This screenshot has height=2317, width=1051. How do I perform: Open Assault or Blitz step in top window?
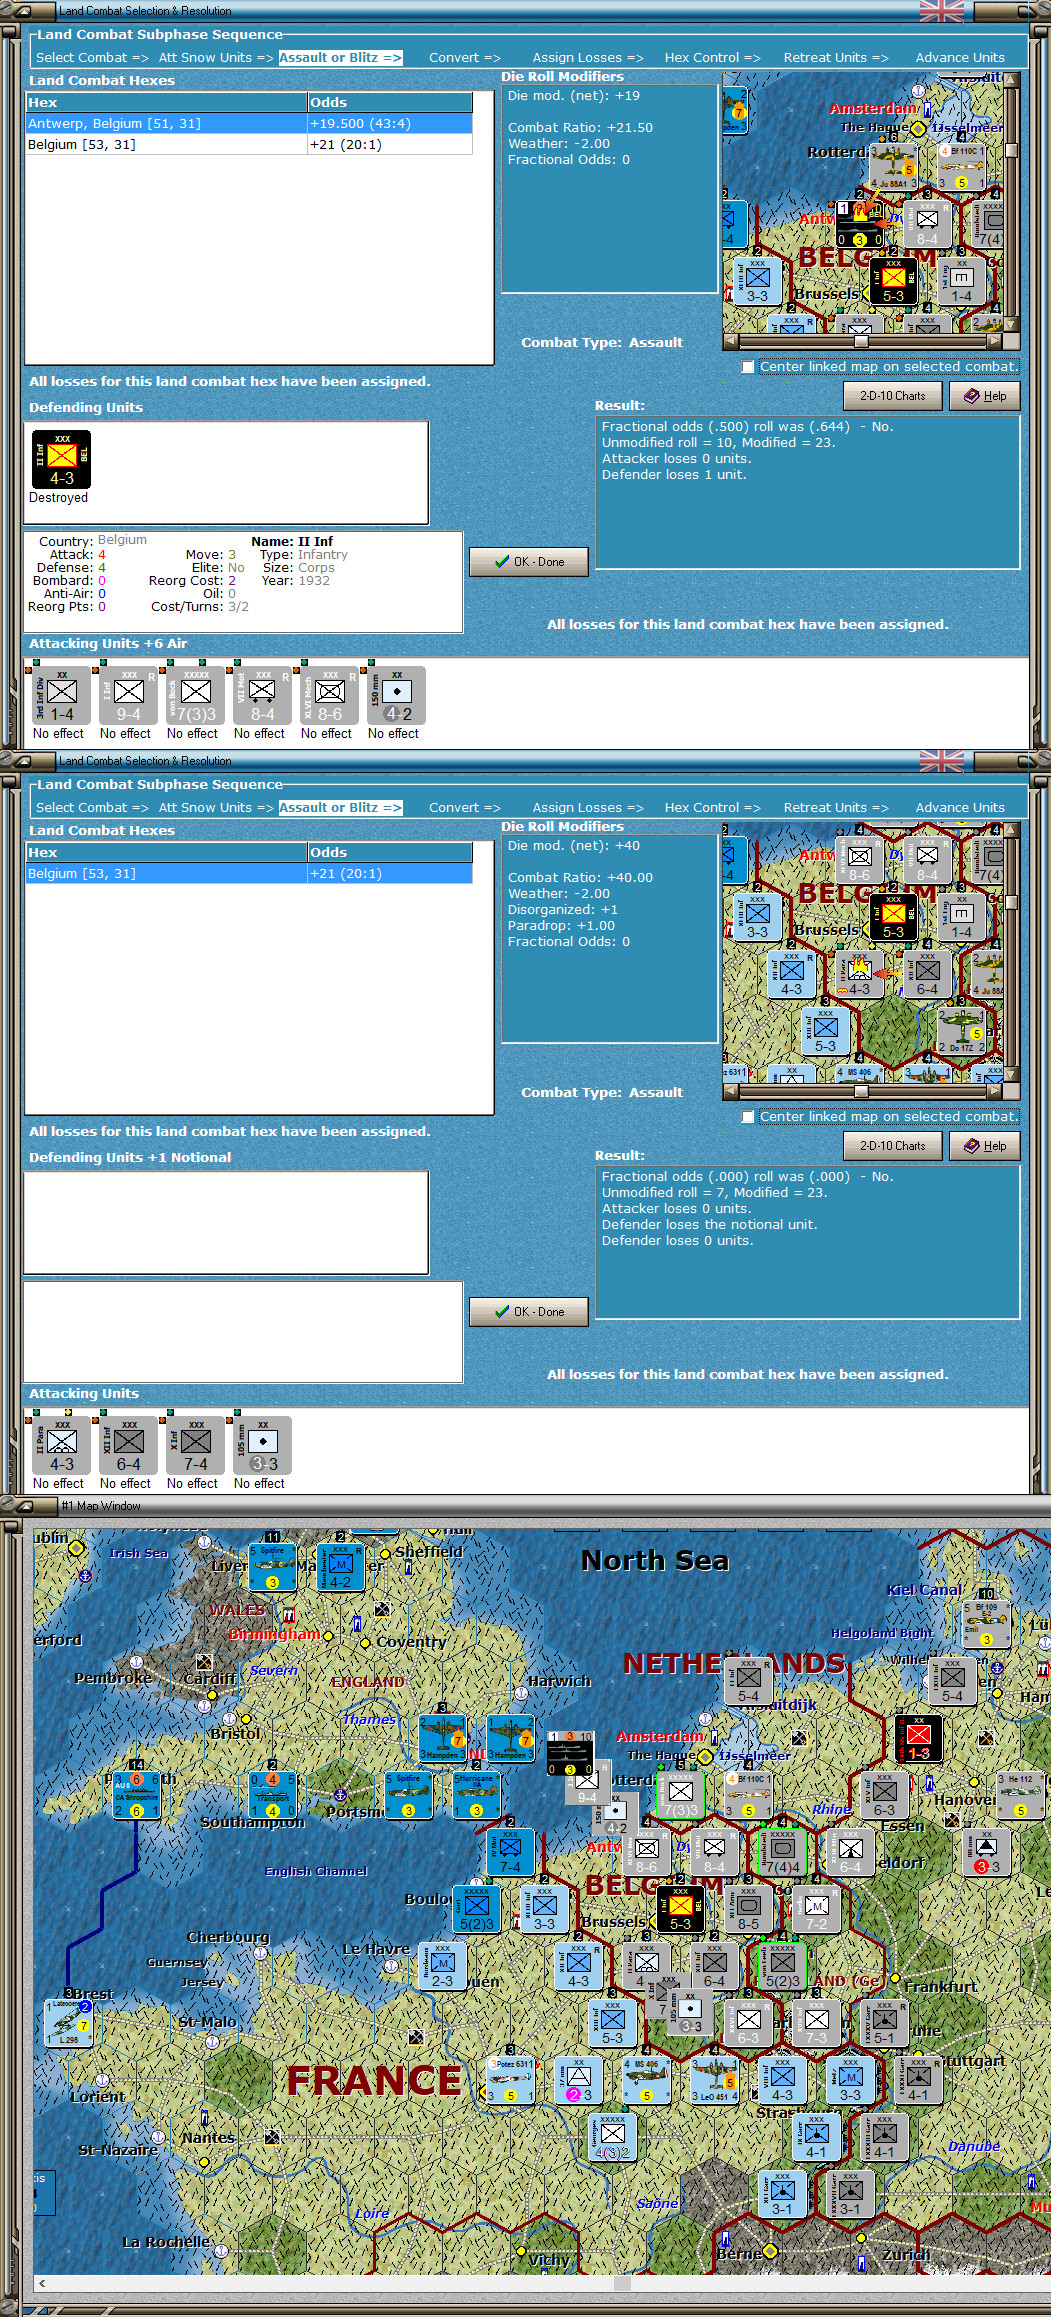tap(340, 58)
